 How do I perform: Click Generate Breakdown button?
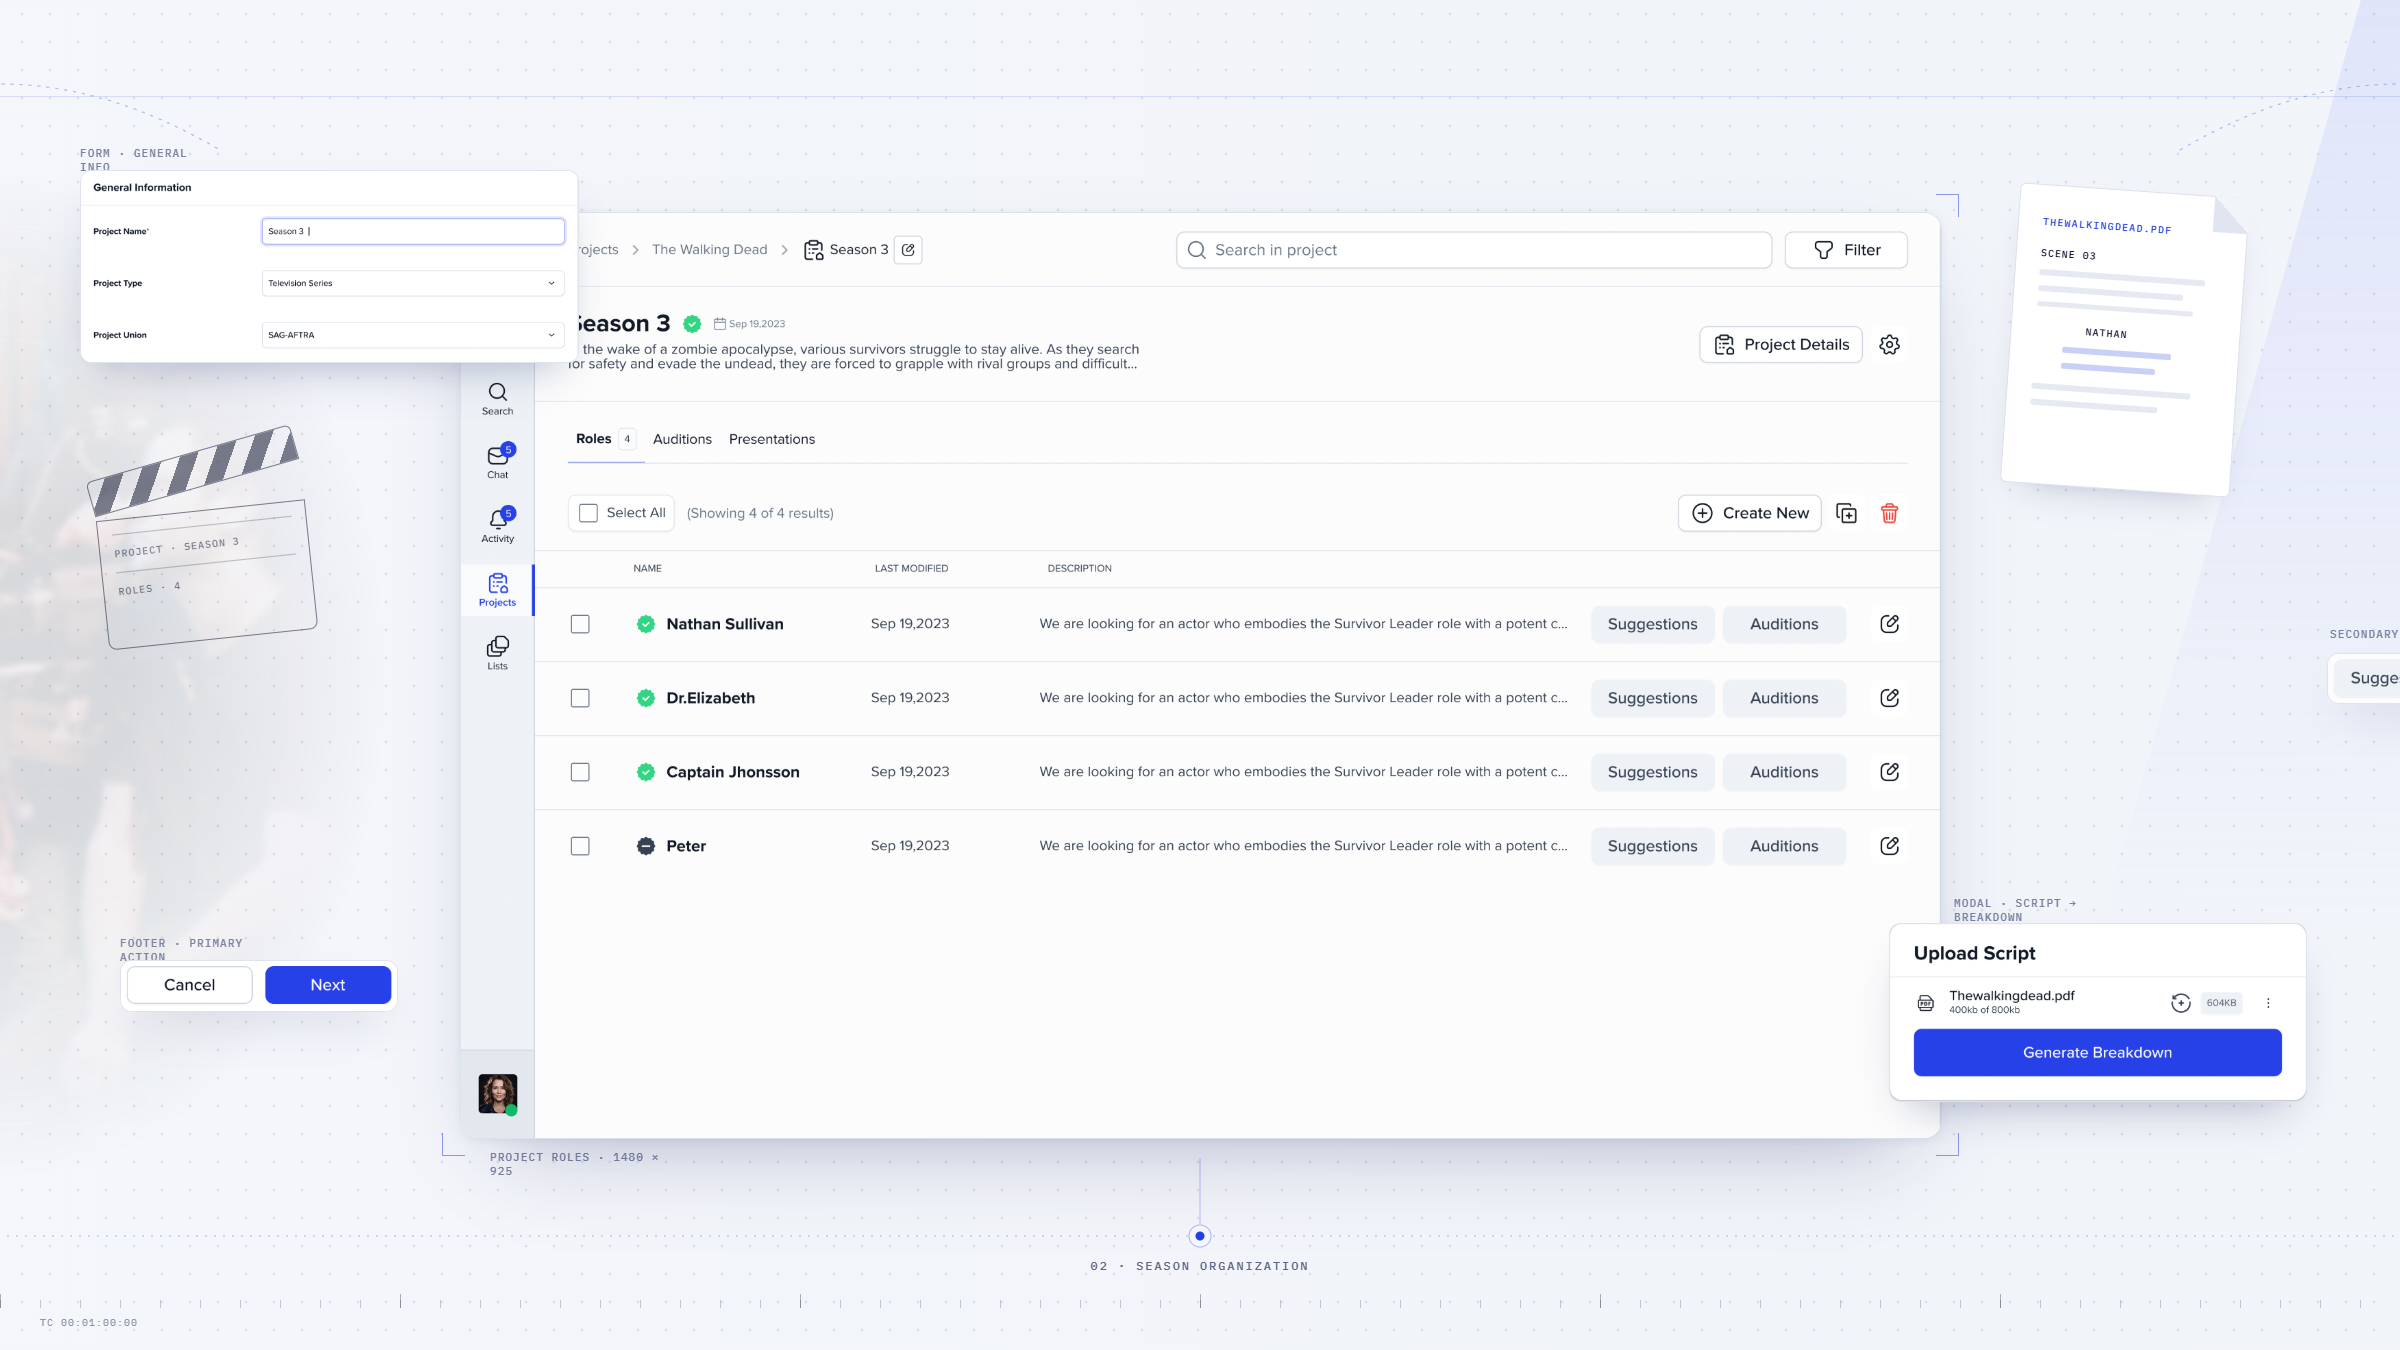2097,1053
